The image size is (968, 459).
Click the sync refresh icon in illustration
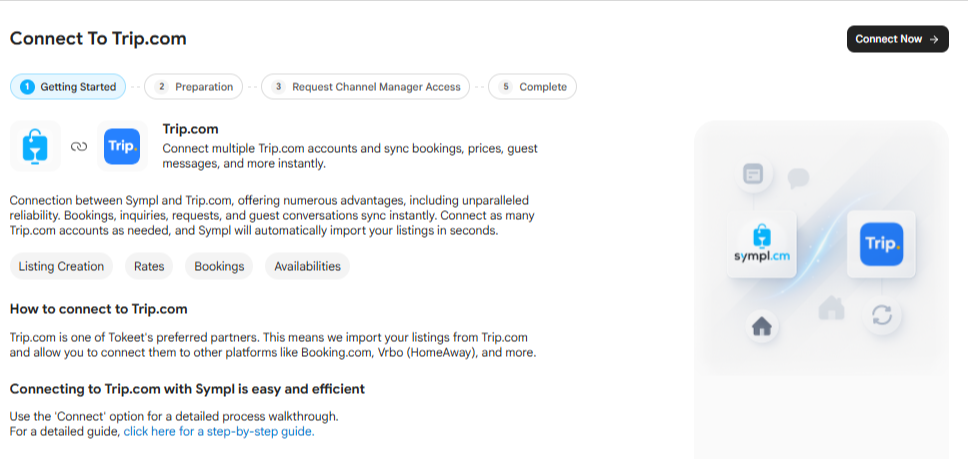[882, 316]
